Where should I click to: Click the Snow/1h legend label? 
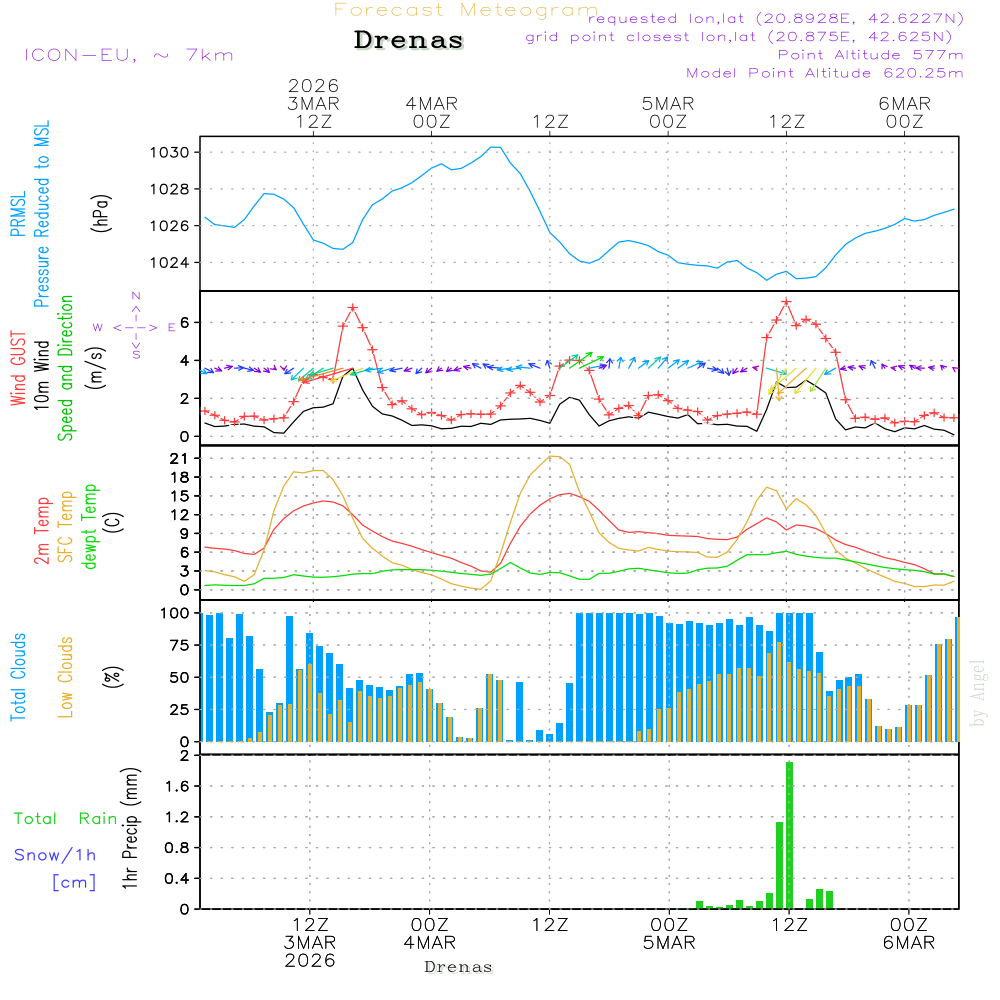click(x=55, y=855)
